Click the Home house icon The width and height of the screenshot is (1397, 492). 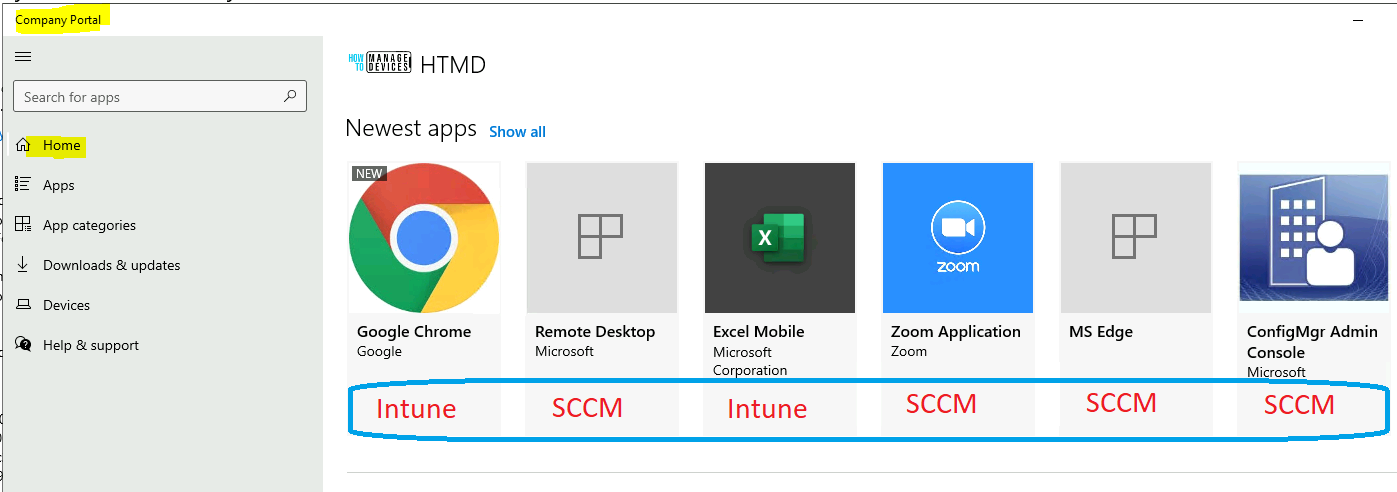click(23, 145)
